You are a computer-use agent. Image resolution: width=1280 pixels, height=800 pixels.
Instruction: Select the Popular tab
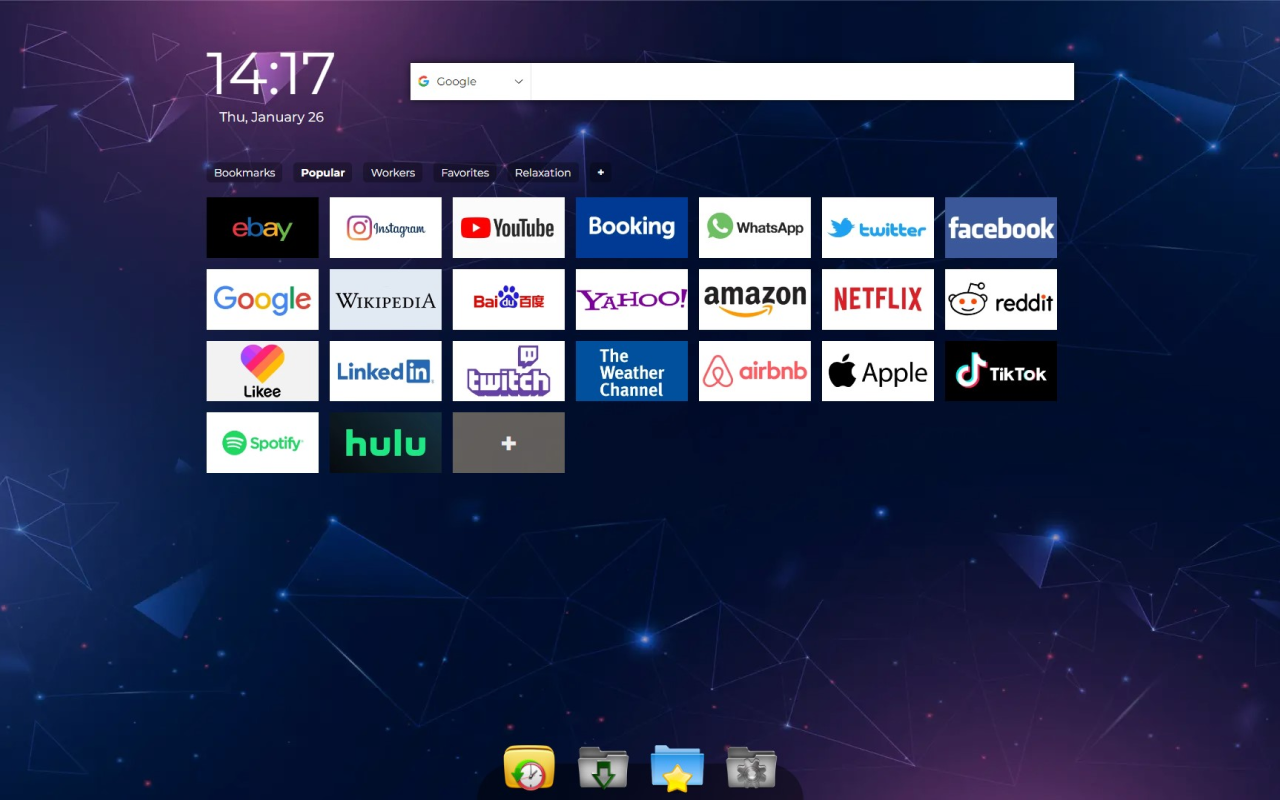coord(323,173)
